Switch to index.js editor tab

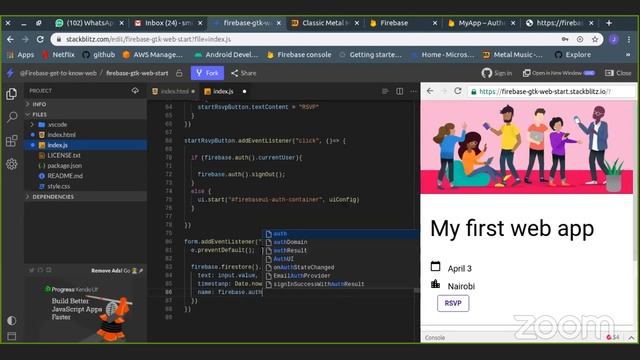tap(224, 91)
